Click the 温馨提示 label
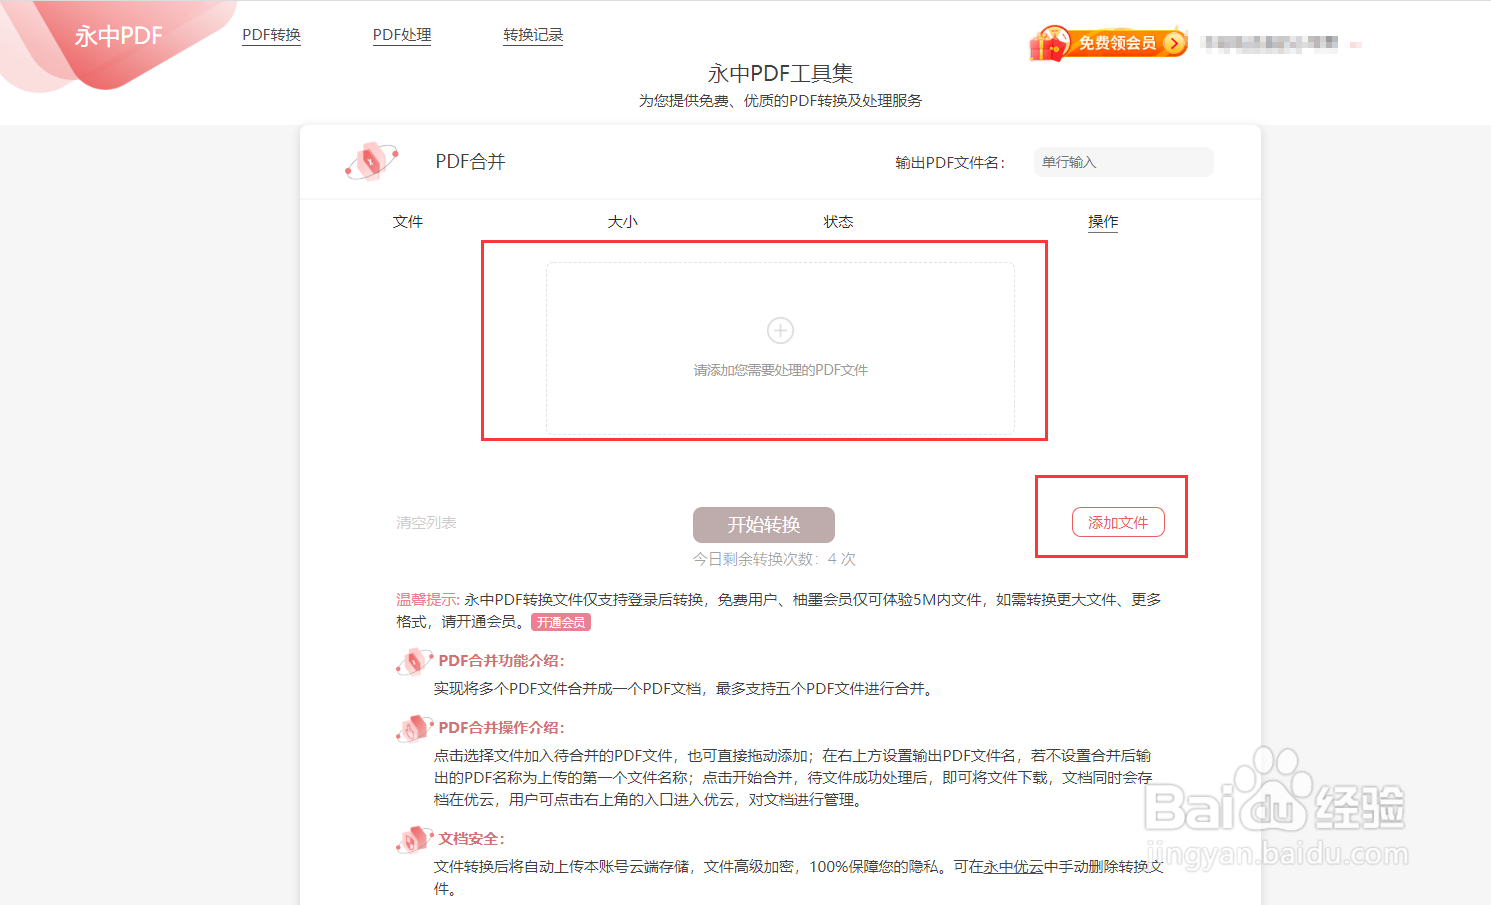This screenshot has height=905, width=1491. click(x=428, y=600)
